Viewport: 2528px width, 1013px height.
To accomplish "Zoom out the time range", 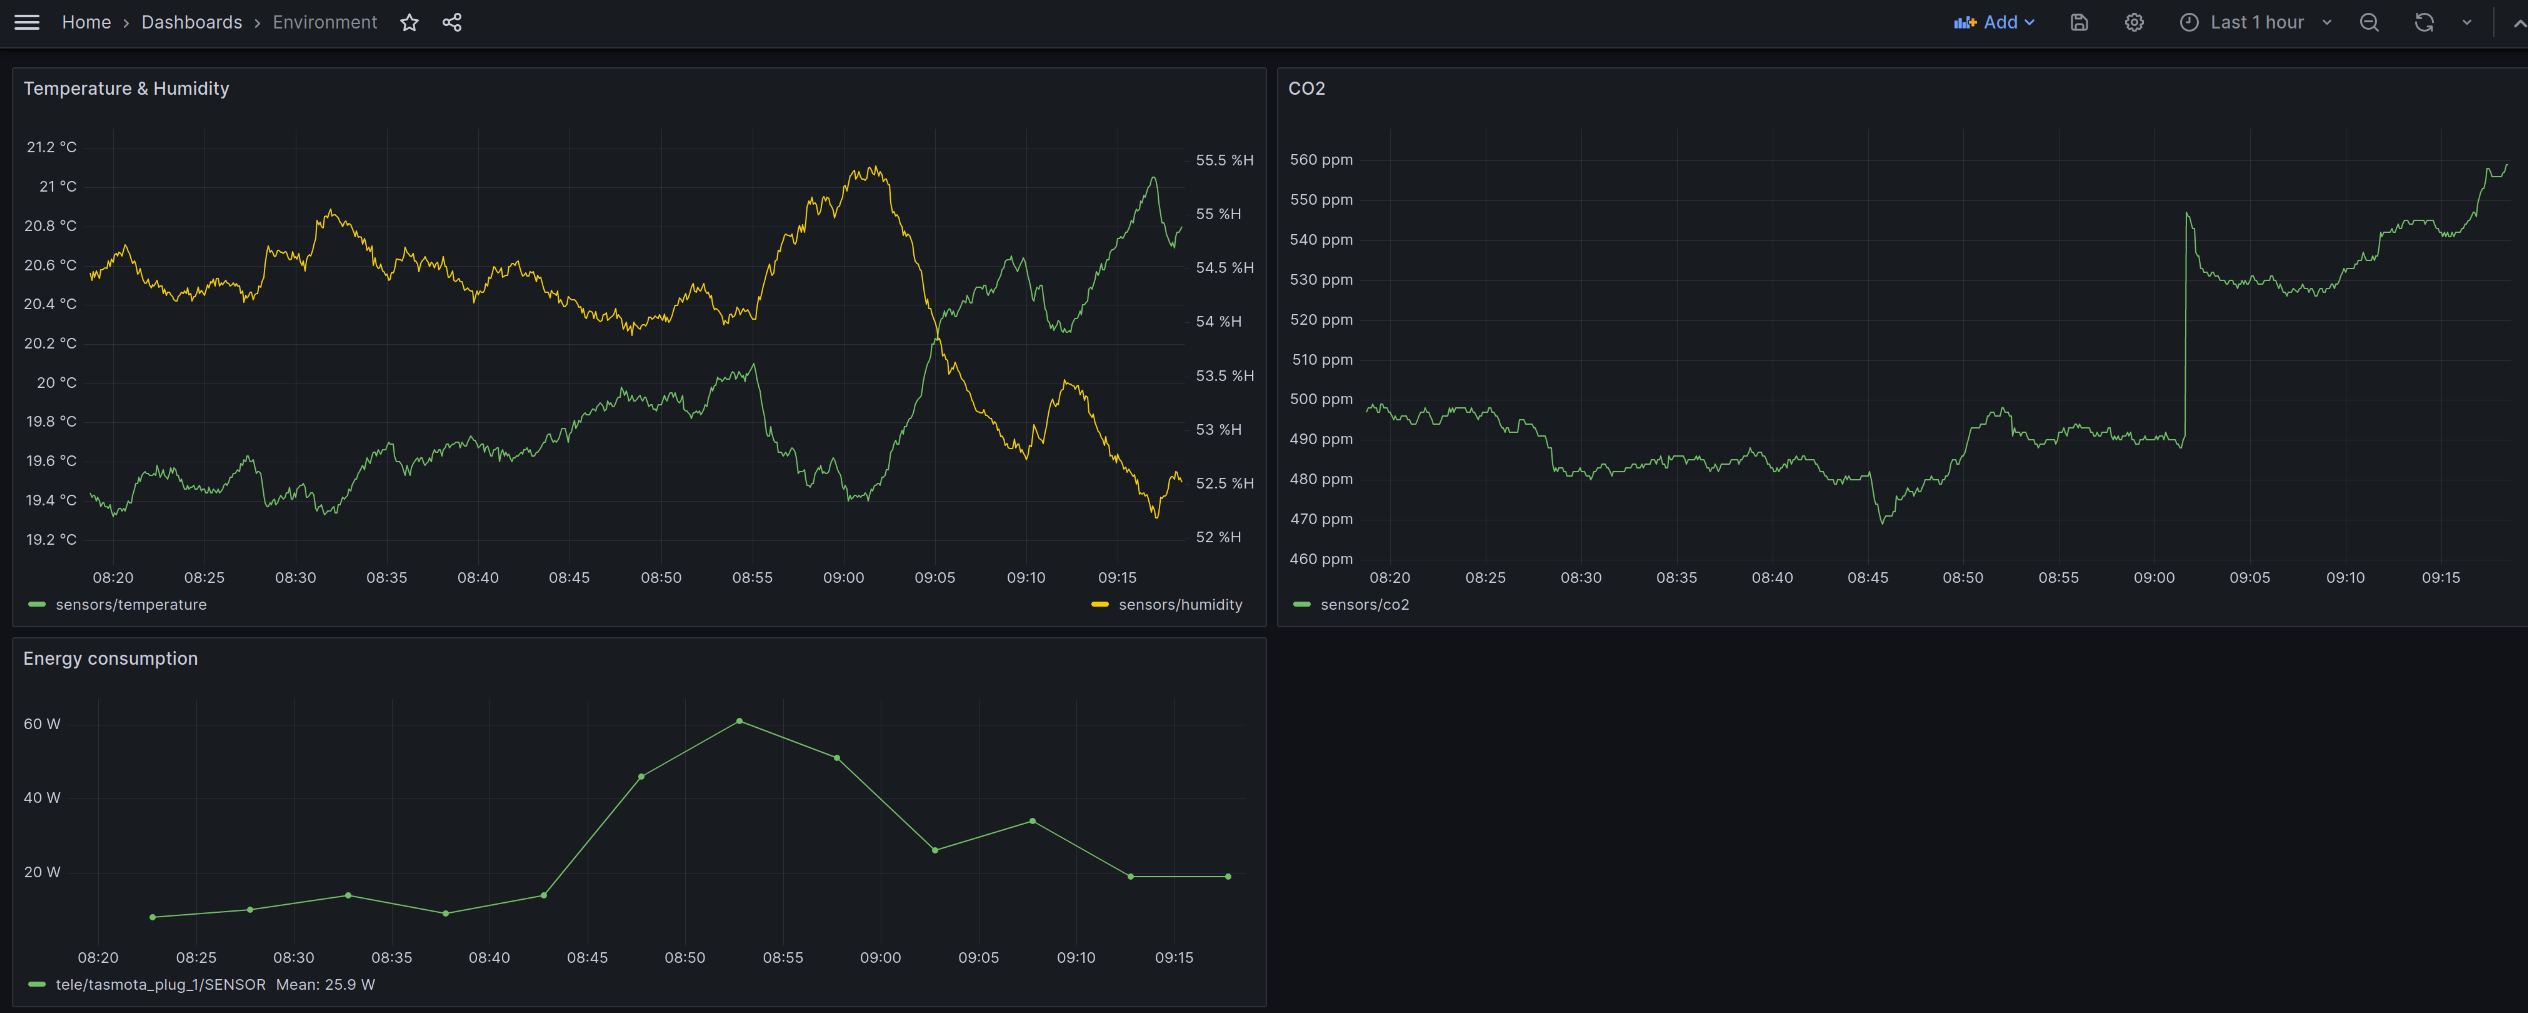I will 2369,22.
